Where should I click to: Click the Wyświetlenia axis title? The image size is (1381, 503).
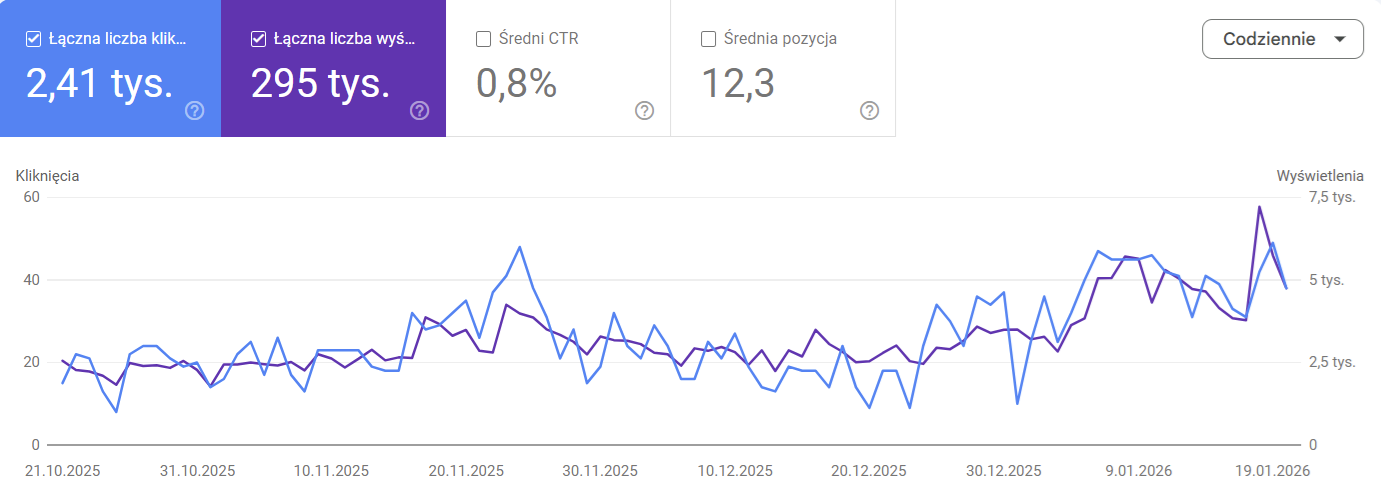tap(1320, 176)
